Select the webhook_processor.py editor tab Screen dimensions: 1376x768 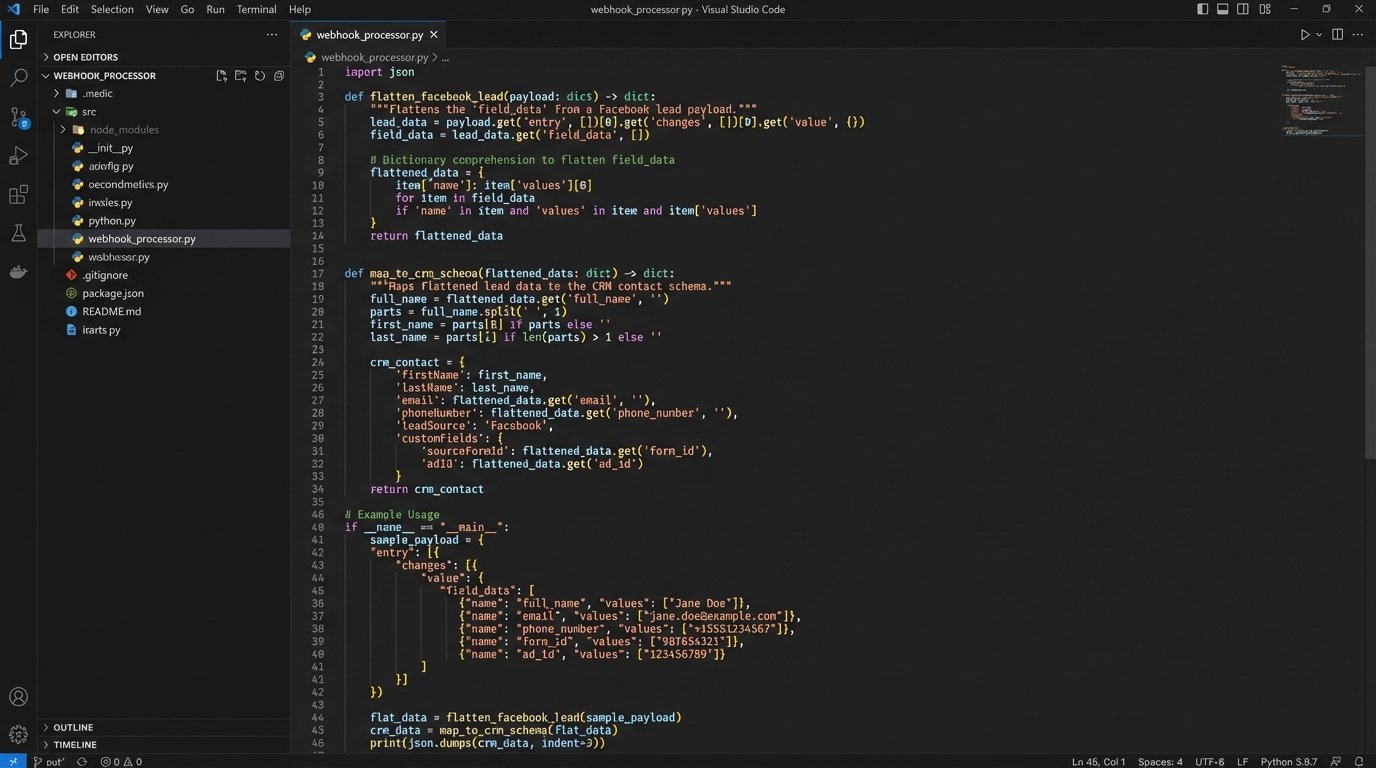[x=369, y=35]
